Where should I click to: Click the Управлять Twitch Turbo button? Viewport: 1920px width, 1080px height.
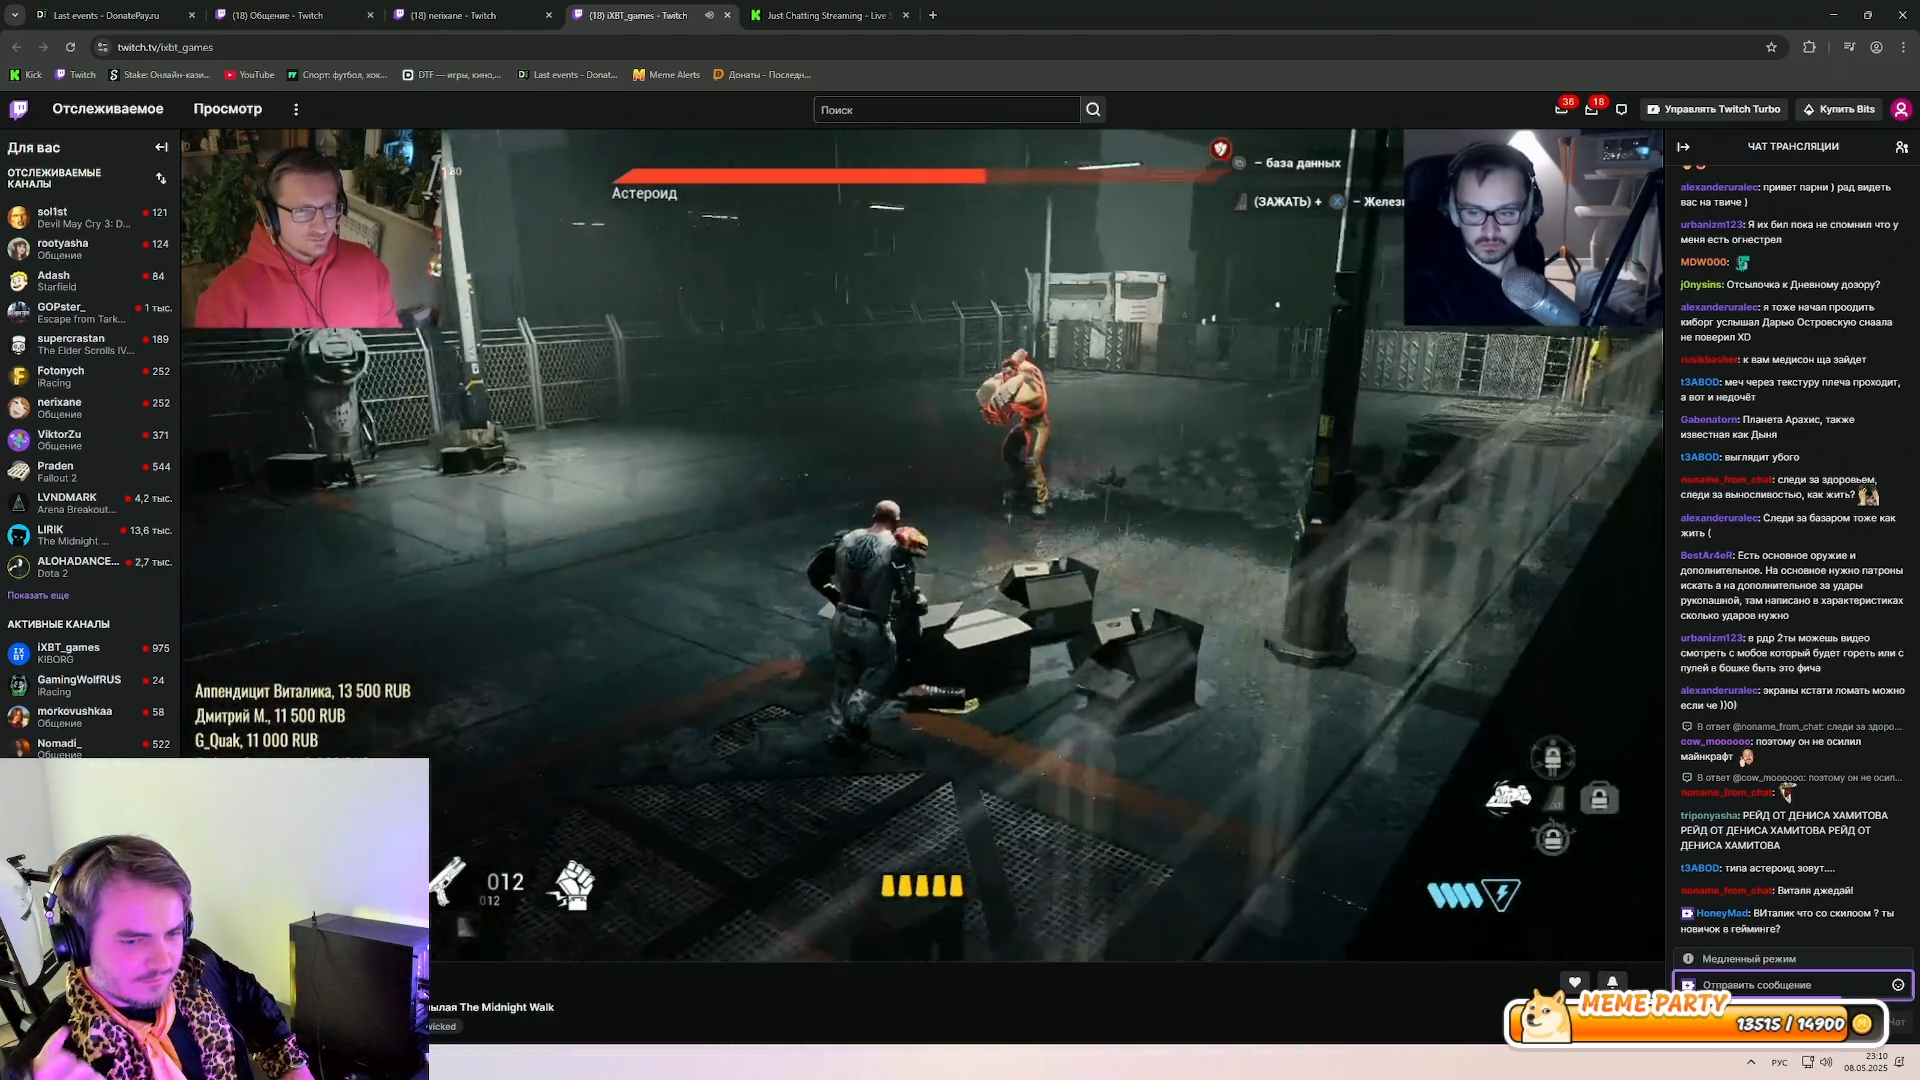[1713, 109]
